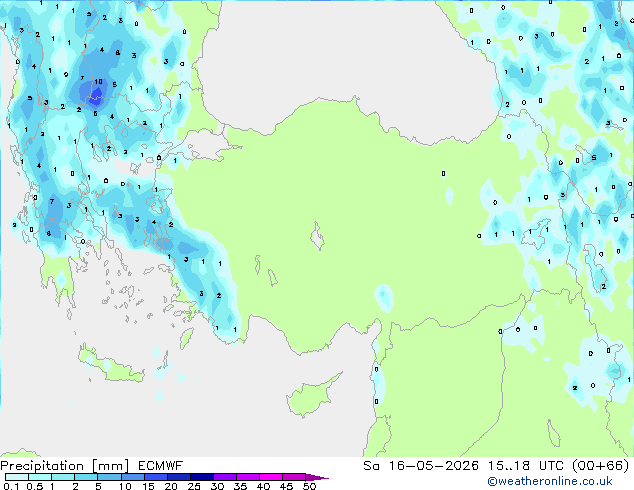Click the legend swatch between 20 and 25
Viewport: 634px width, 490px height.
179,477
